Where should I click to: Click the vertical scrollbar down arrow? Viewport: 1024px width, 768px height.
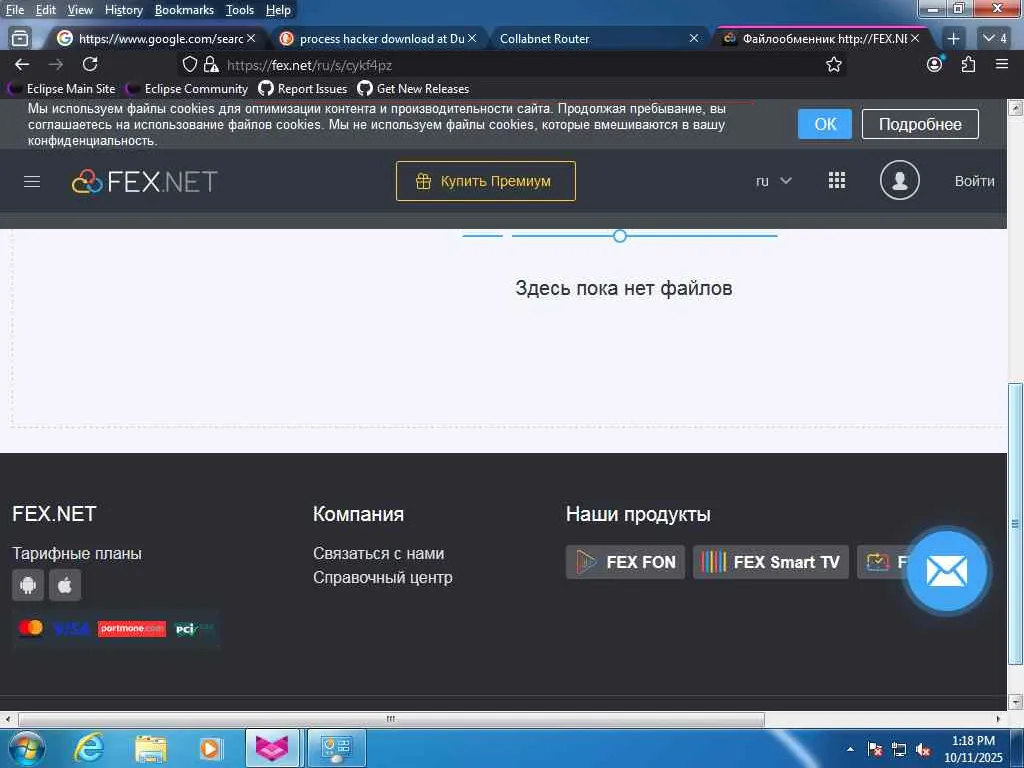[1015, 702]
